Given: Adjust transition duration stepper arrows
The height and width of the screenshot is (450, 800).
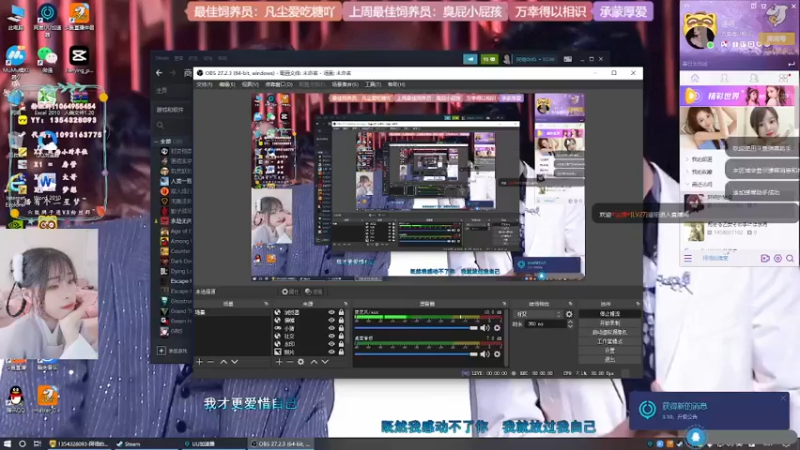Looking at the screenshot, I should [570, 324].
